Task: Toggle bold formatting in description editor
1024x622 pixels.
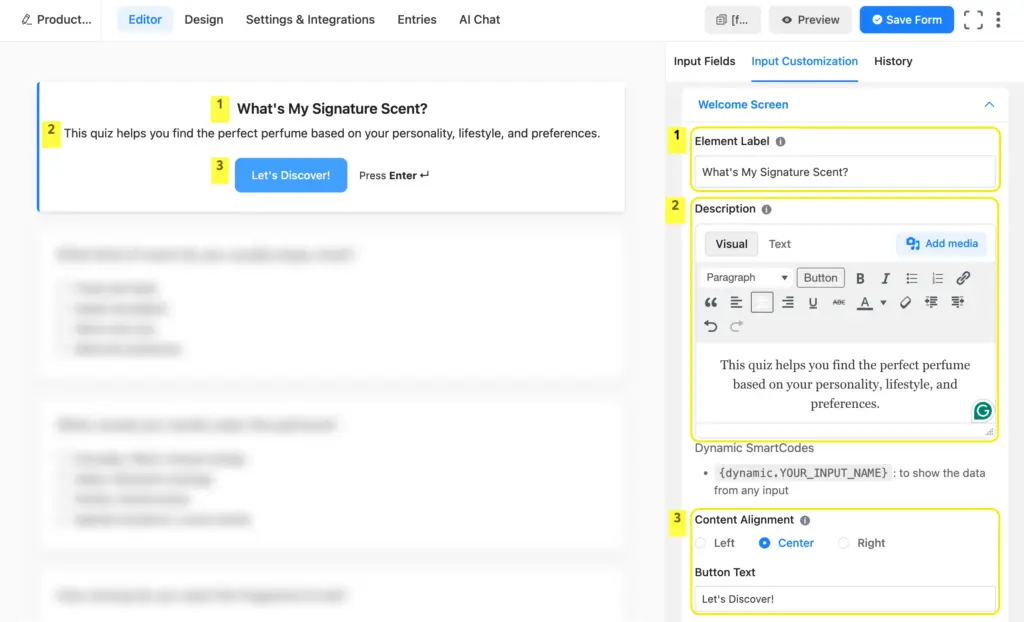Action: click(x=860, y=278)
